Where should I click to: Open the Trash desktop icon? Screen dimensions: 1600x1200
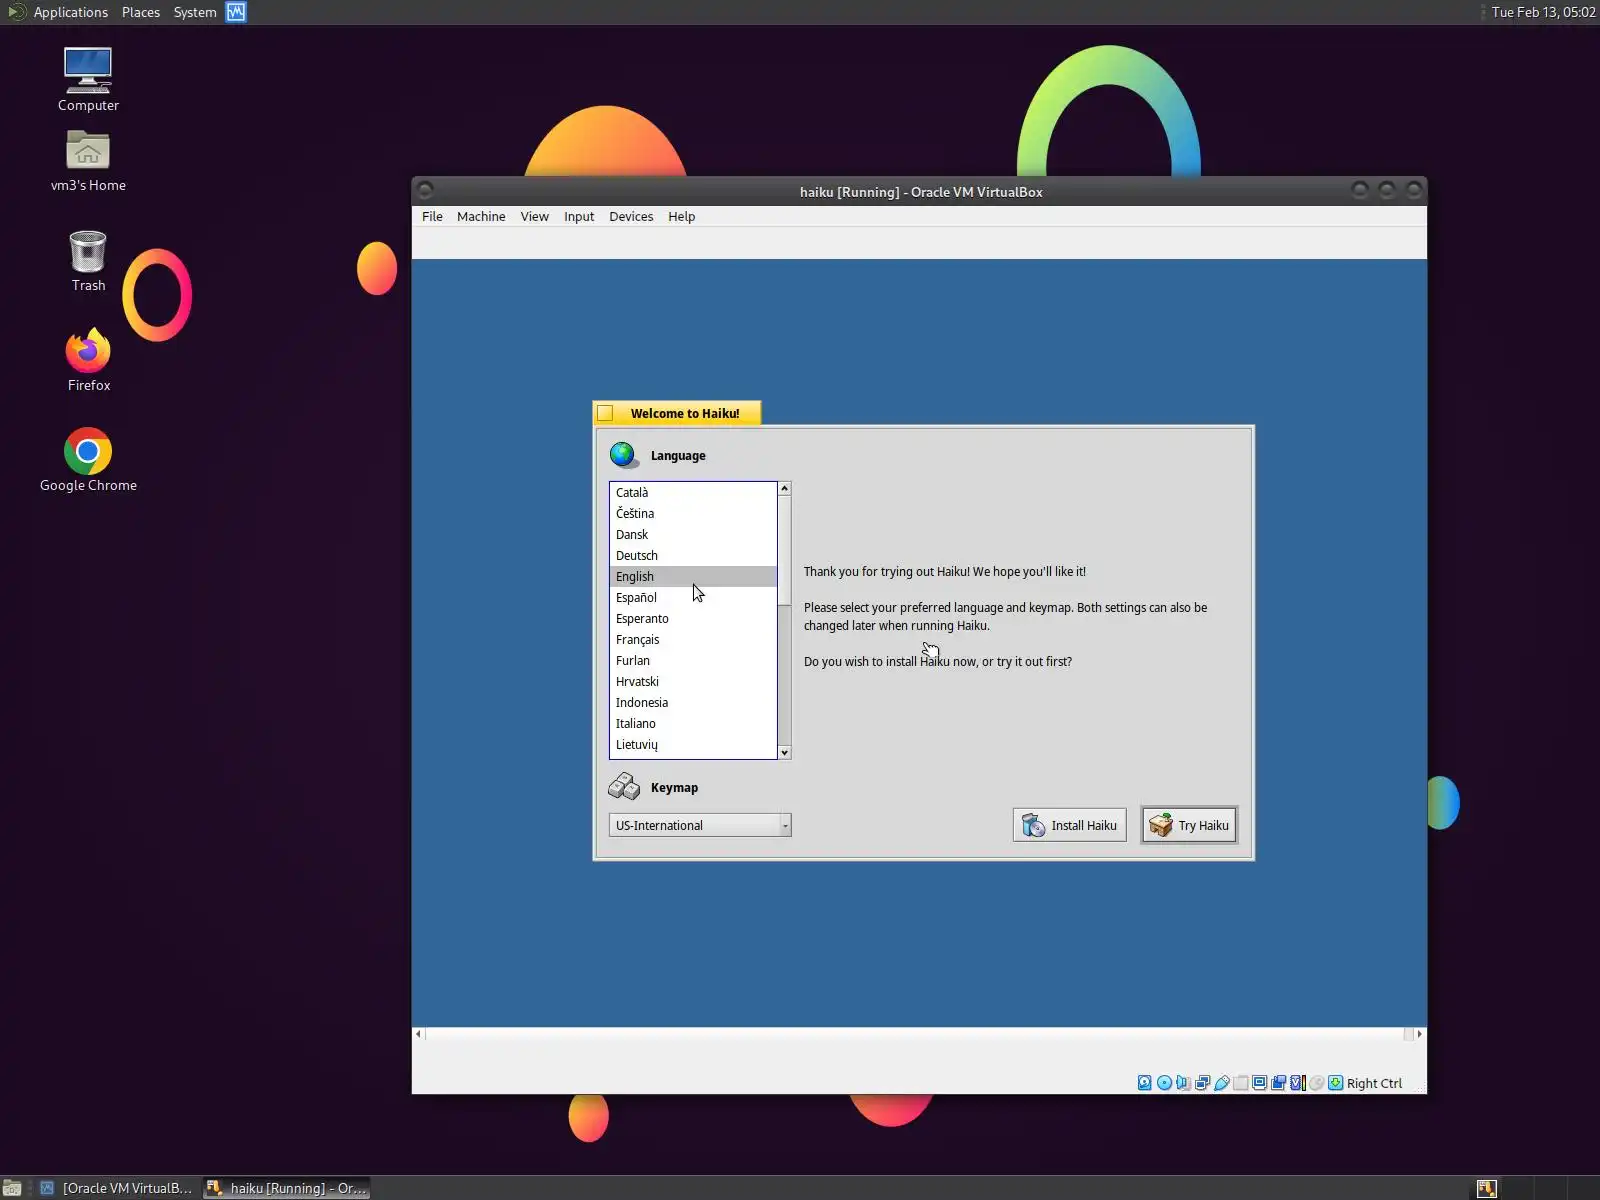click(x=88, y=261)
